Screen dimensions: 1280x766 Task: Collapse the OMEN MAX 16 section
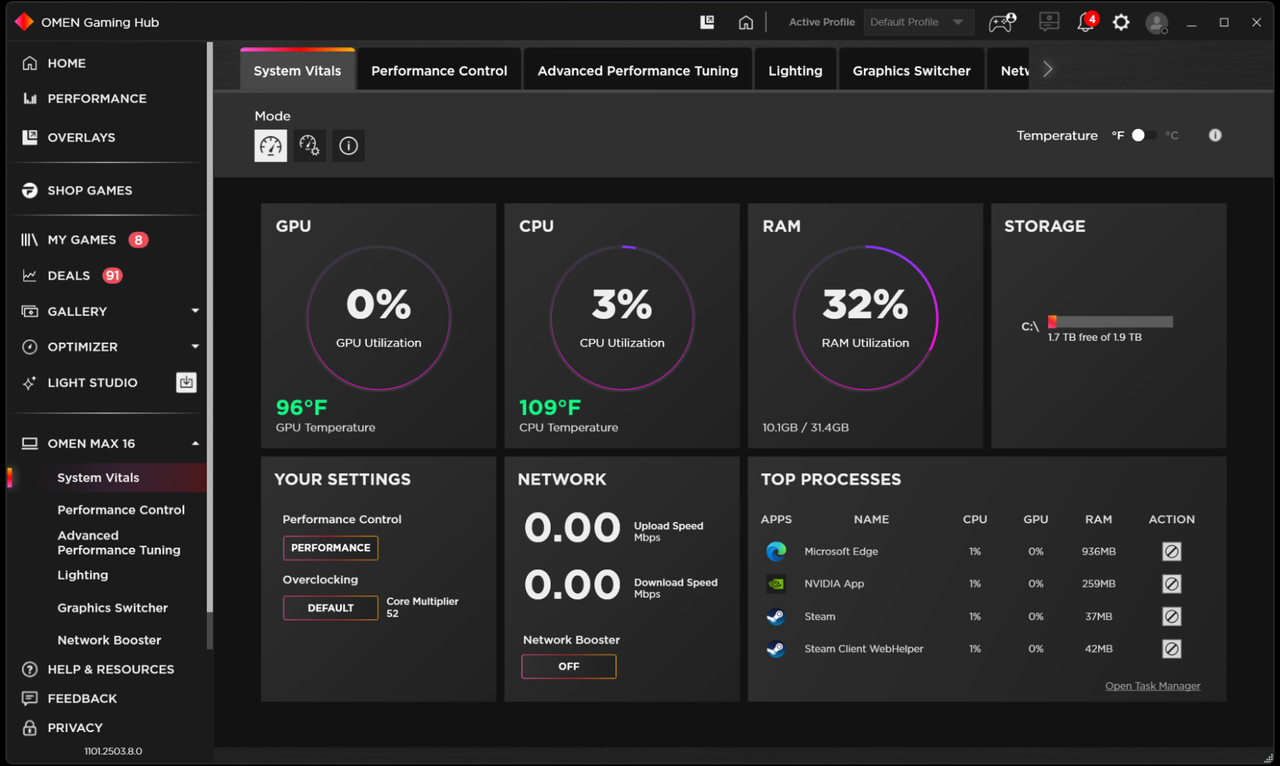pyautogui.click(x=195, y=444)
